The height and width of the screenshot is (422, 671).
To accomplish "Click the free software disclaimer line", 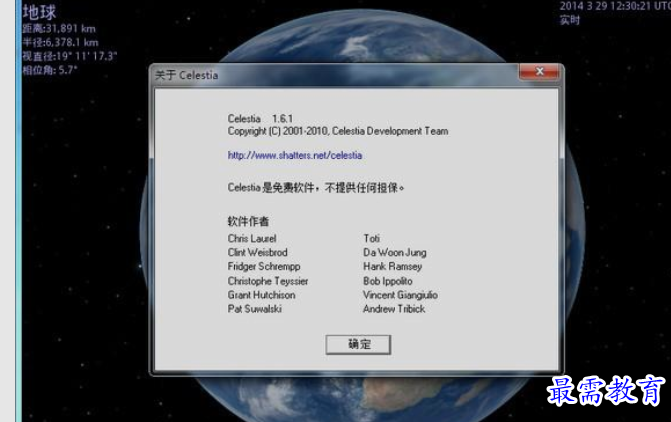I will coord(316,187).
